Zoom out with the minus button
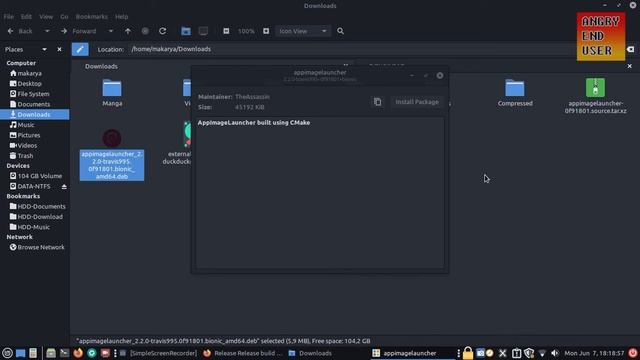The image size is (640, 360). 226,31
